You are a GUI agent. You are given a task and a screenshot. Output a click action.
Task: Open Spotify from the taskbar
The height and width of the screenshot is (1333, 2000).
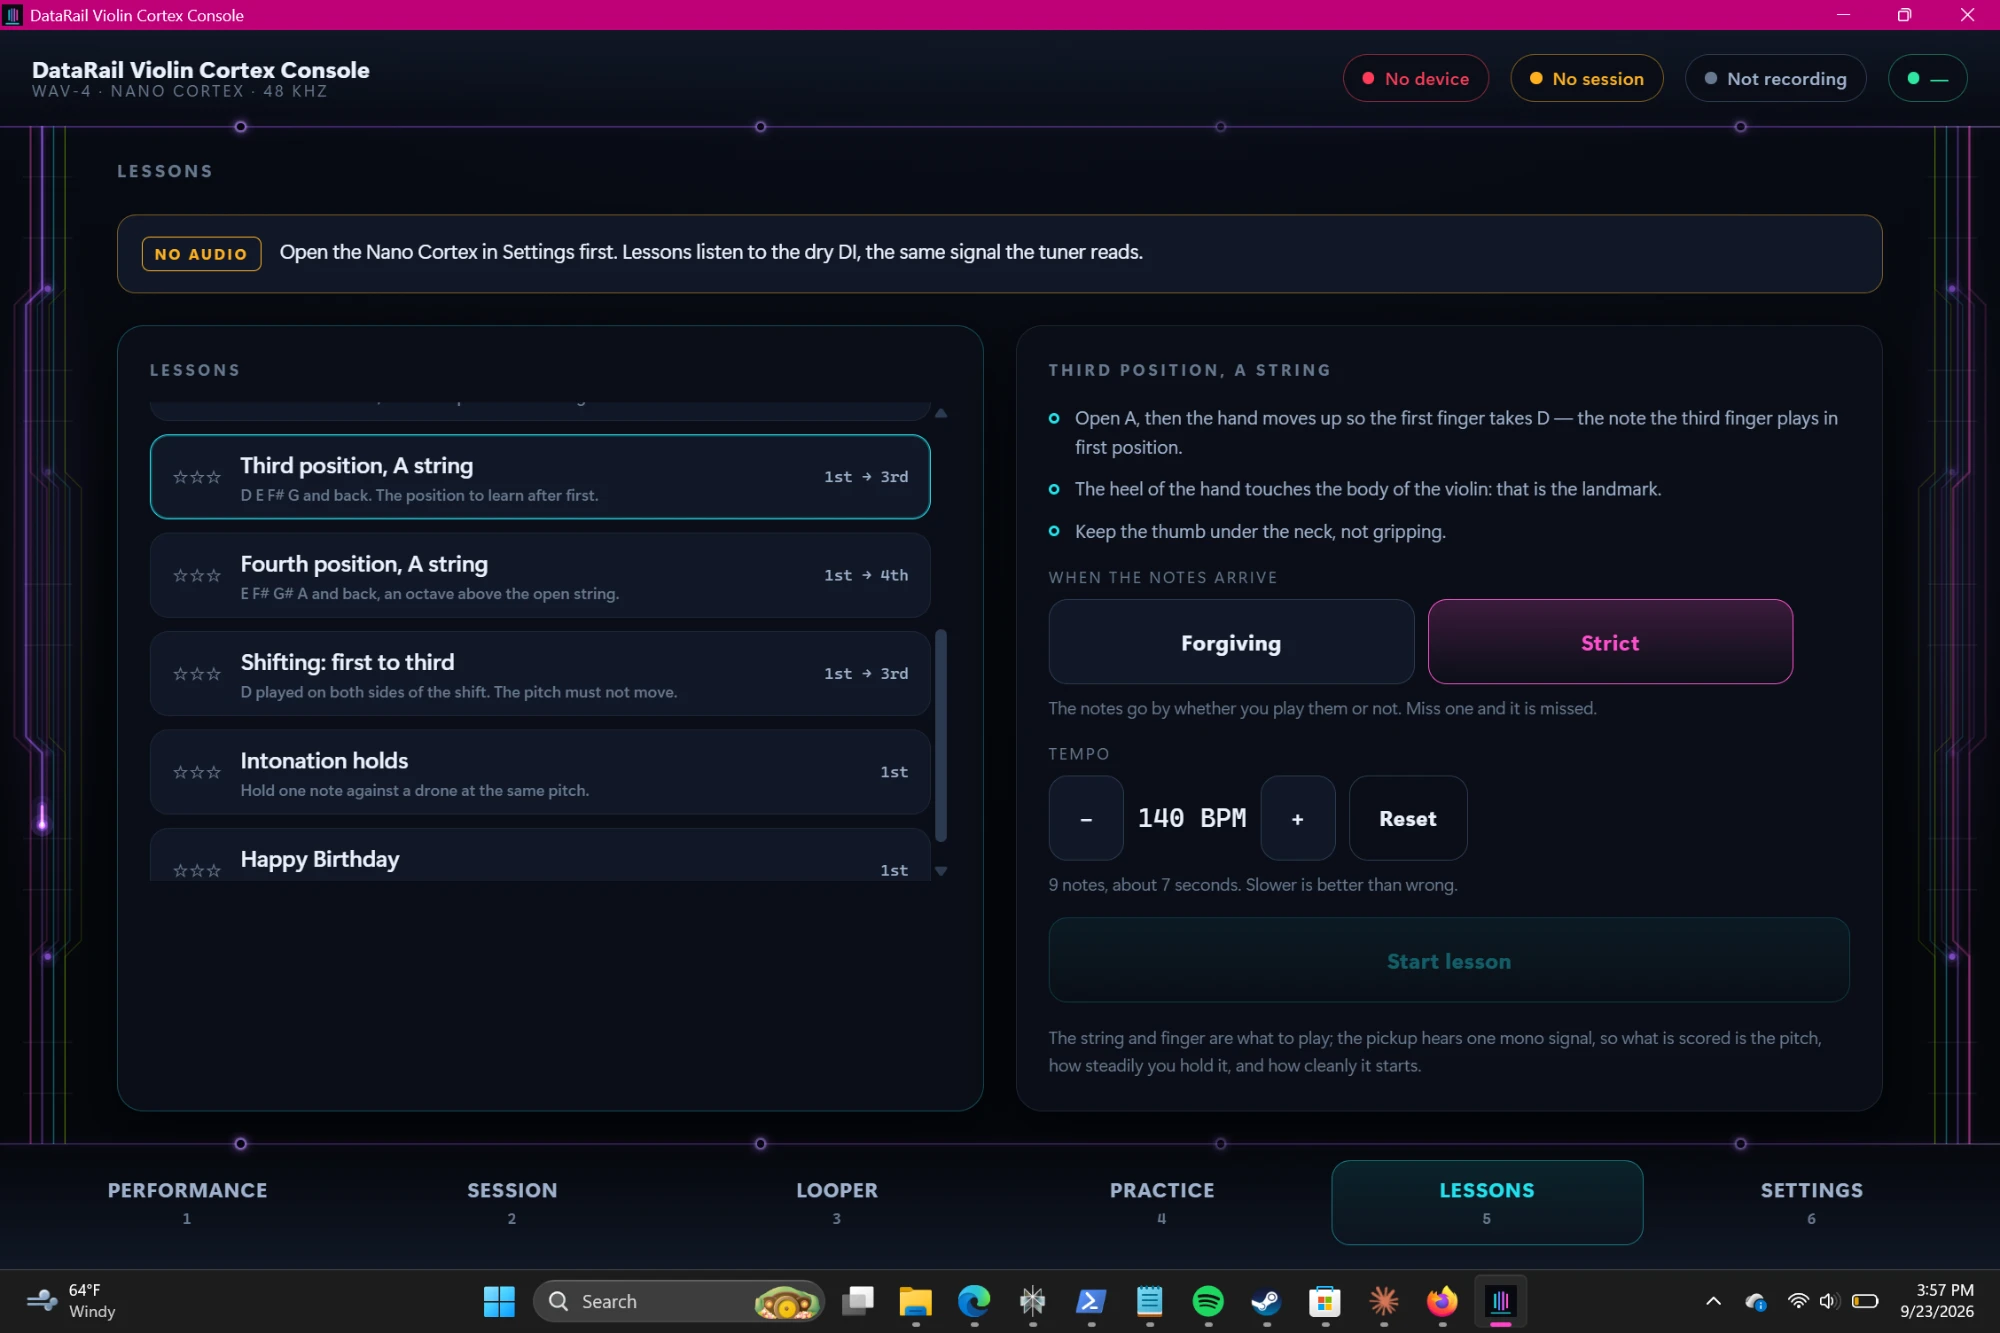tap(1208, 1301)
